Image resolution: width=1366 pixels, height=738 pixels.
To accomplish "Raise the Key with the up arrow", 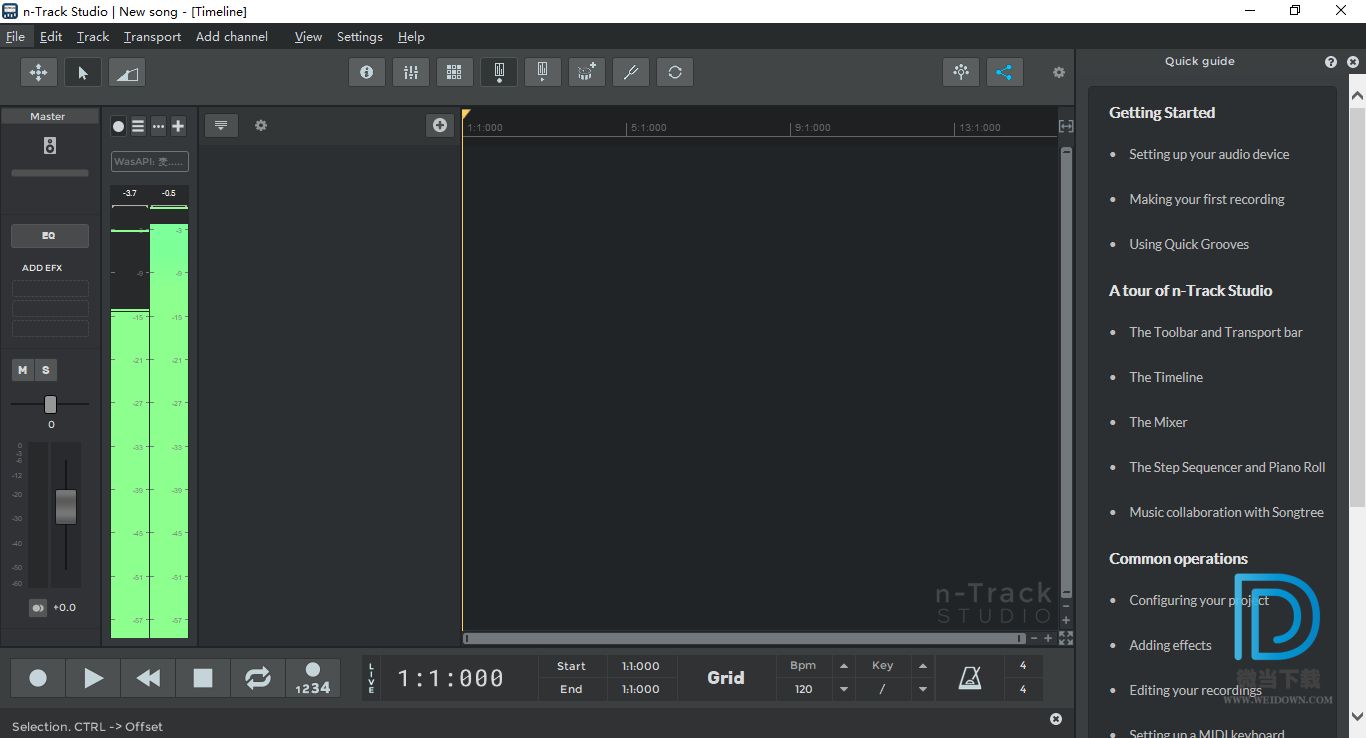I will click(923, 666).
